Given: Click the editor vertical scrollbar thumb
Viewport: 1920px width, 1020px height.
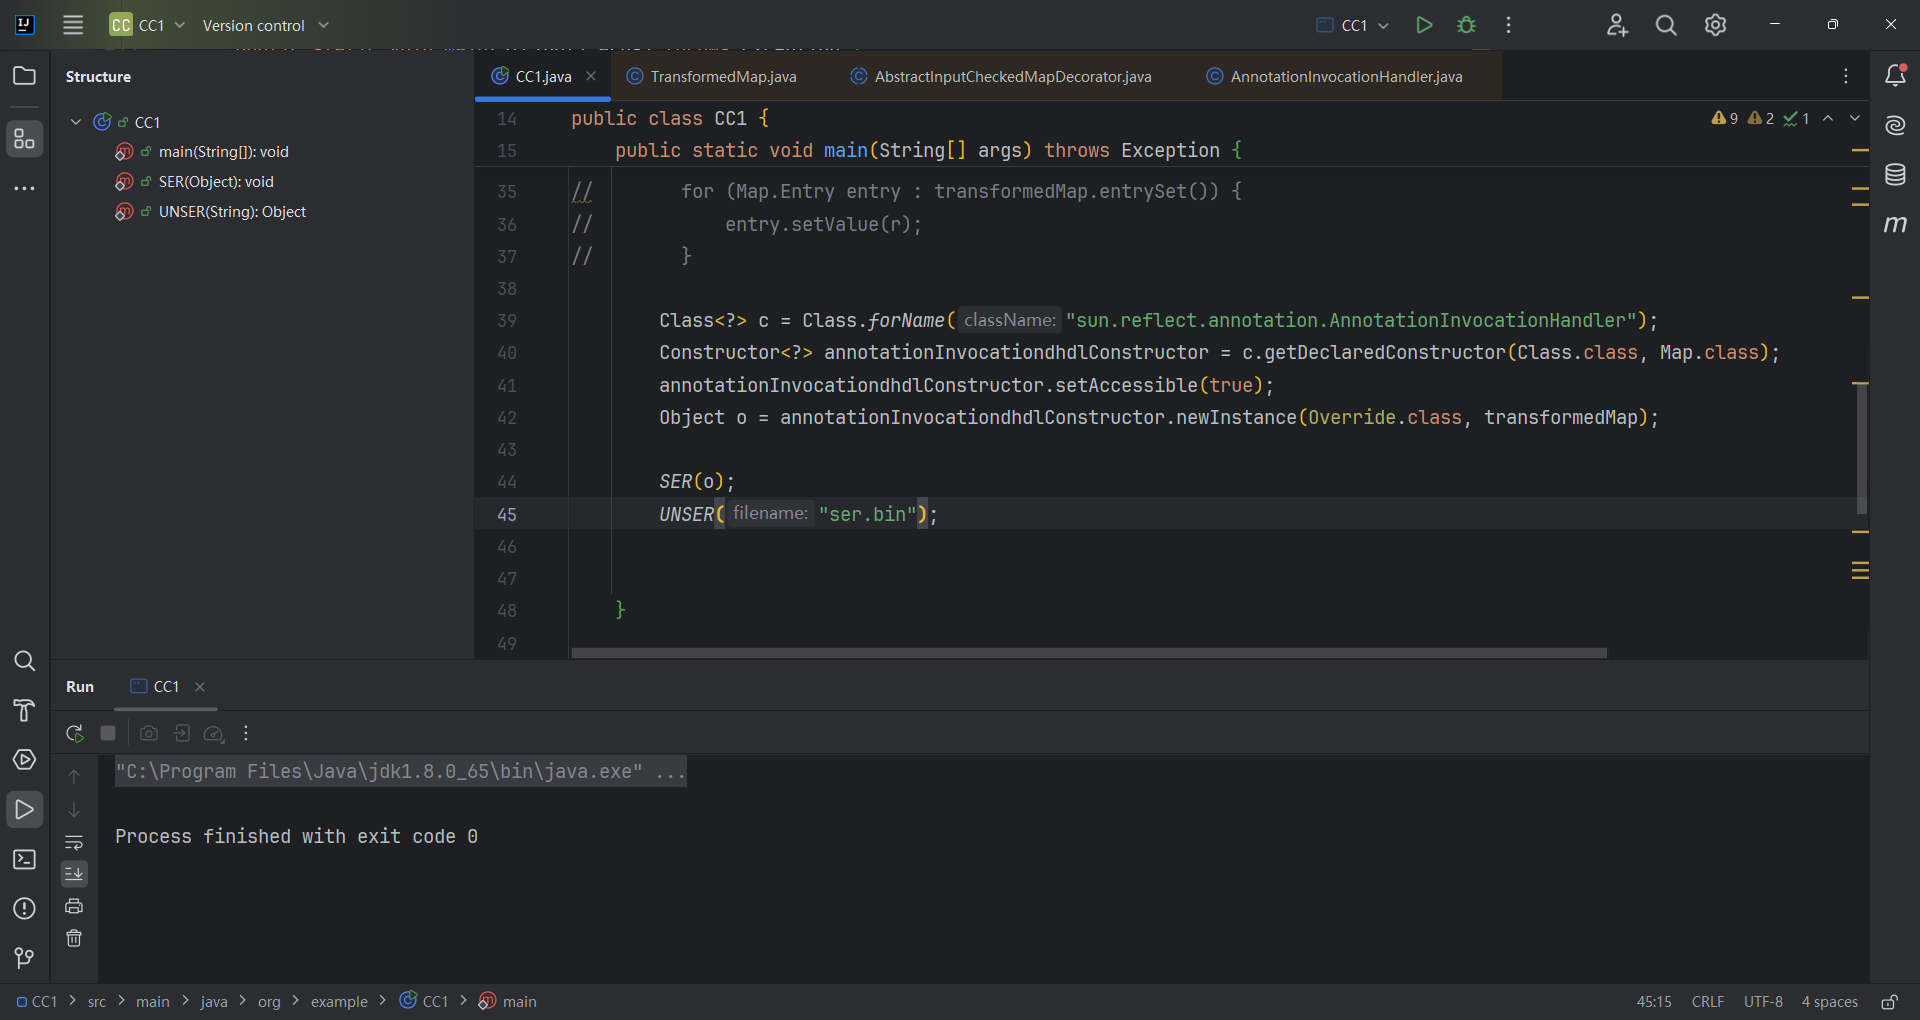Looking at the screenshot, I should [x=1861, y=450].
